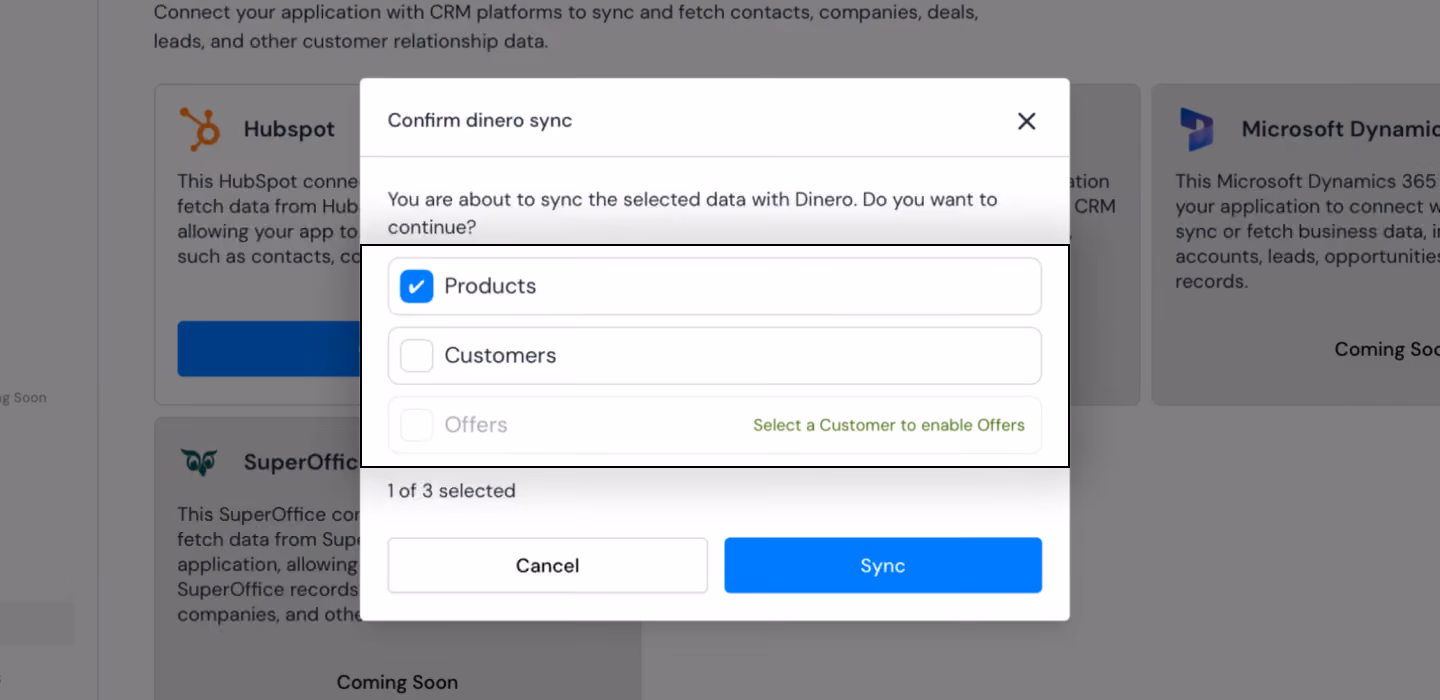Viewport: 1440px width, 700px height.
Task: Click the sync confirmation message text
Action: point(692,213)
